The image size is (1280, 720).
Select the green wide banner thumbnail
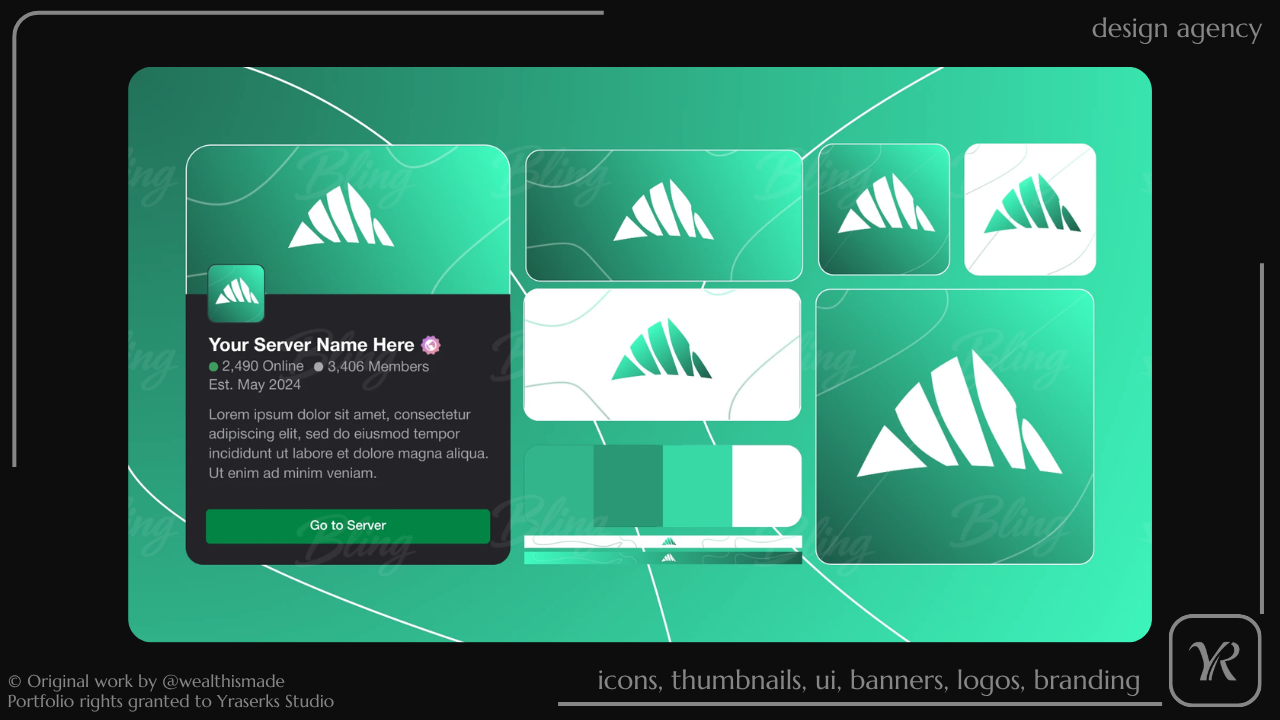pyautogui.click(x=664, y=215)
